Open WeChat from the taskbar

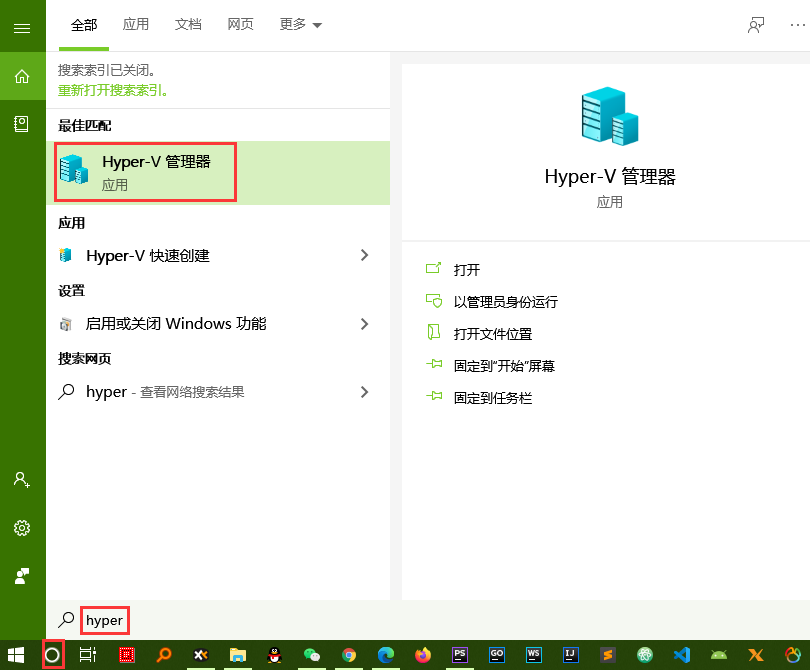(x=312, y=655)
